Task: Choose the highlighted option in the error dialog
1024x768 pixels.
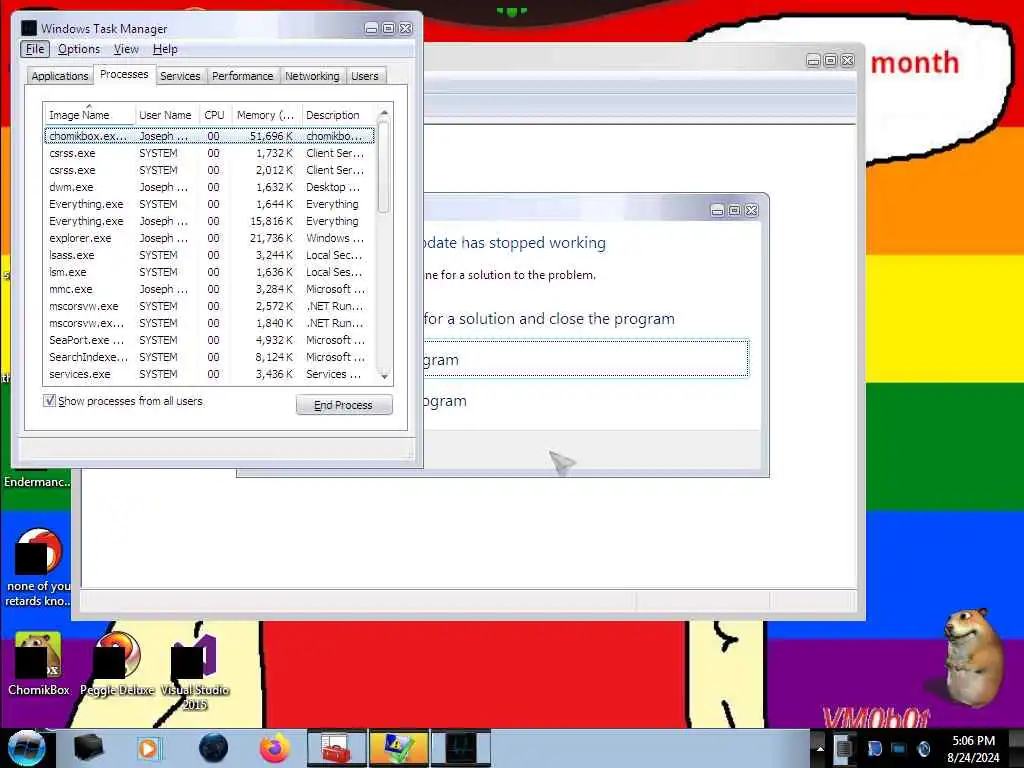Action: 586,359
